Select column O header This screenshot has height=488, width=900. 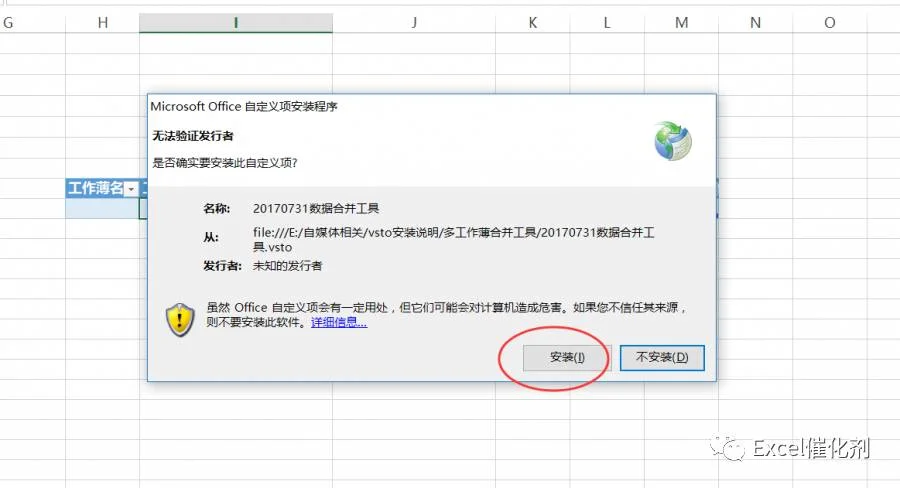[829, 23]
